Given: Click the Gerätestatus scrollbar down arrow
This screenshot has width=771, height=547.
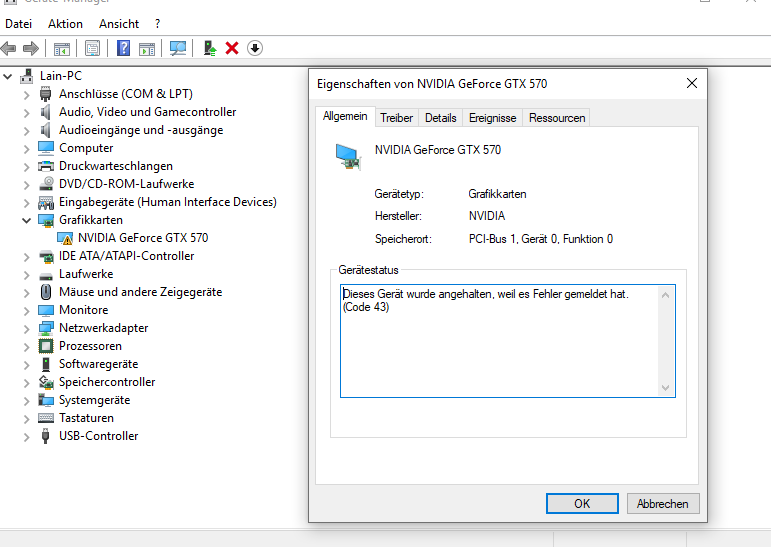Looking at the screenshot, I should (x=665, y=388).
